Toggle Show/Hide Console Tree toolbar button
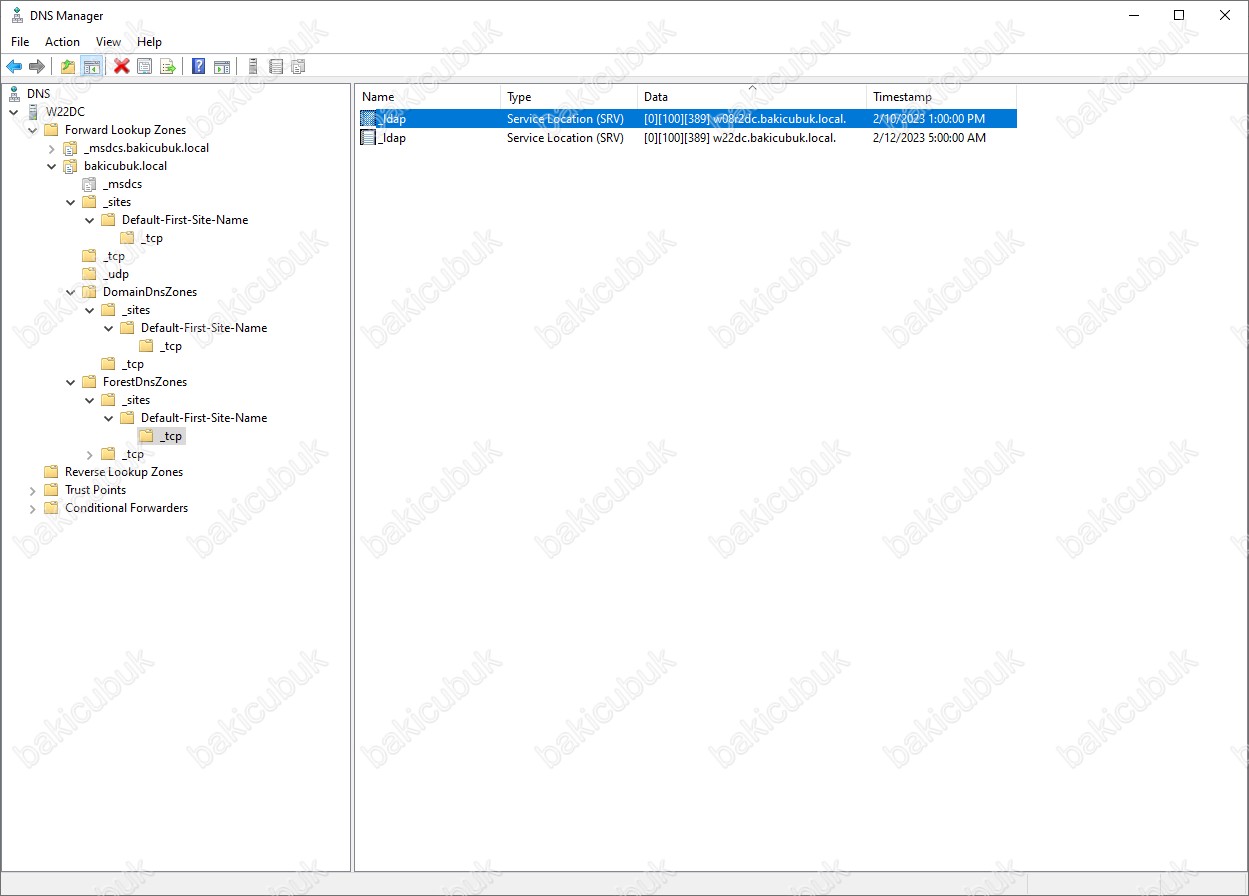Image resolution: width=1249 pixels, height=896 pixels. tap(91, 67)
